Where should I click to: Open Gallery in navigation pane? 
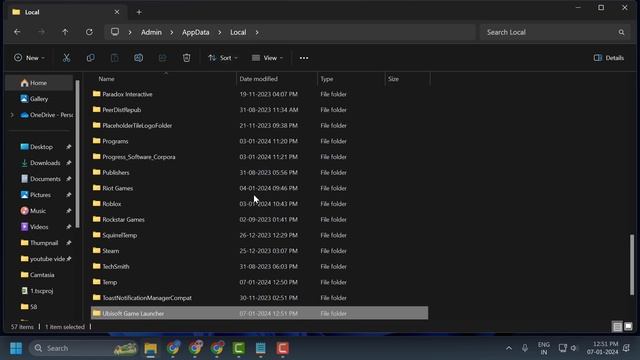[x=39, y=99]
